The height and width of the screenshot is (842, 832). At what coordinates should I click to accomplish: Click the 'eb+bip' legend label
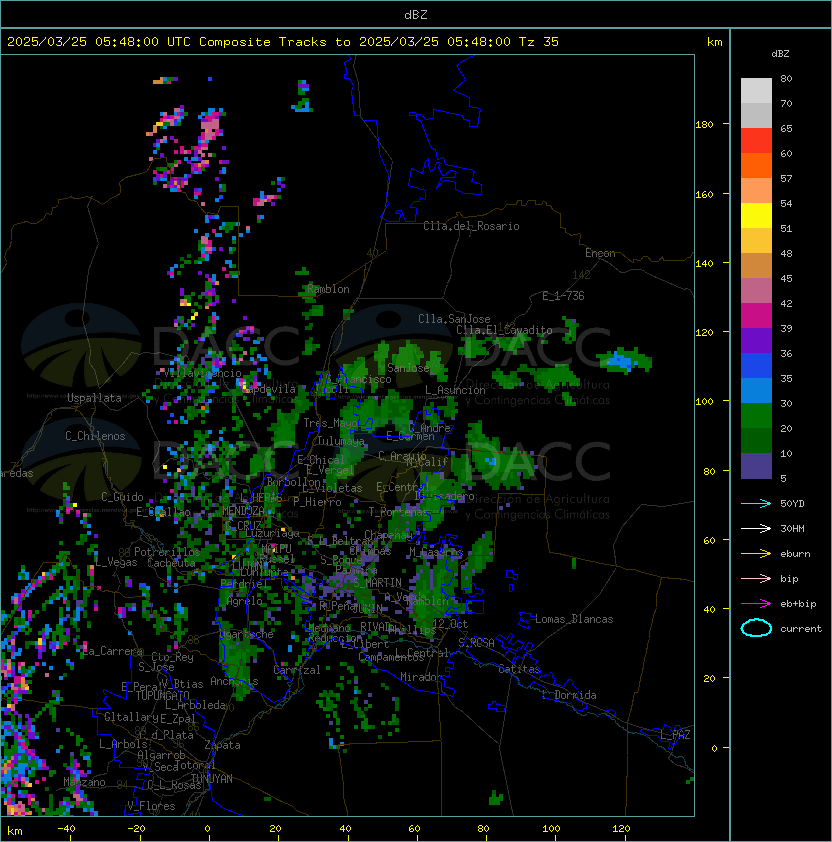click(x=798, y=604)
